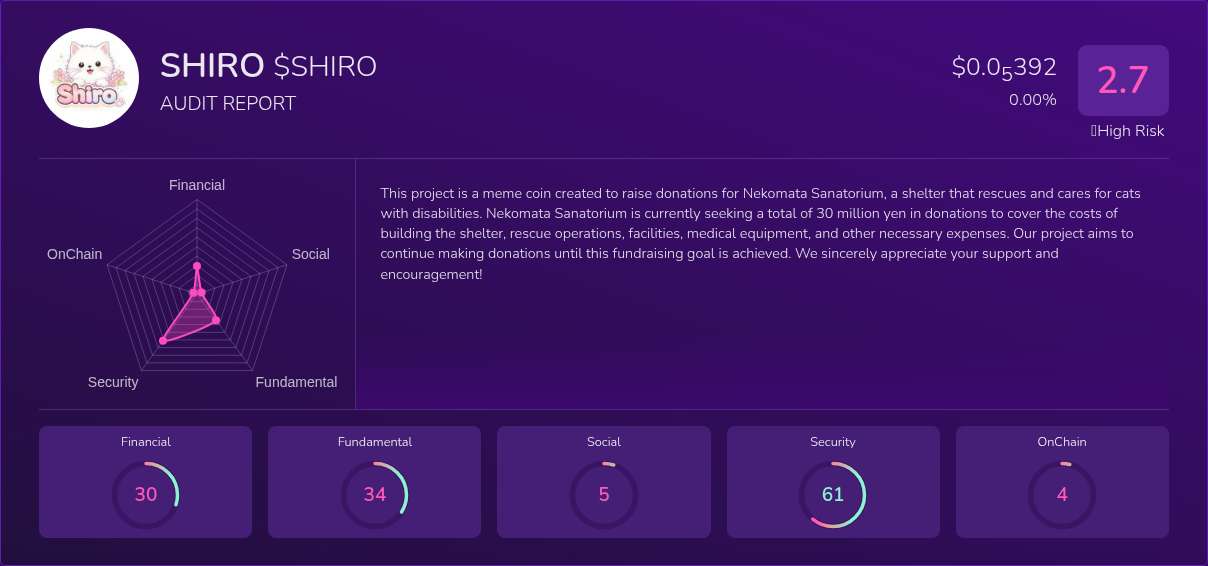Click the OnChain gauge showing 4
Viewport: 1208px width, 566px height.
click(x=1062, y=494)
